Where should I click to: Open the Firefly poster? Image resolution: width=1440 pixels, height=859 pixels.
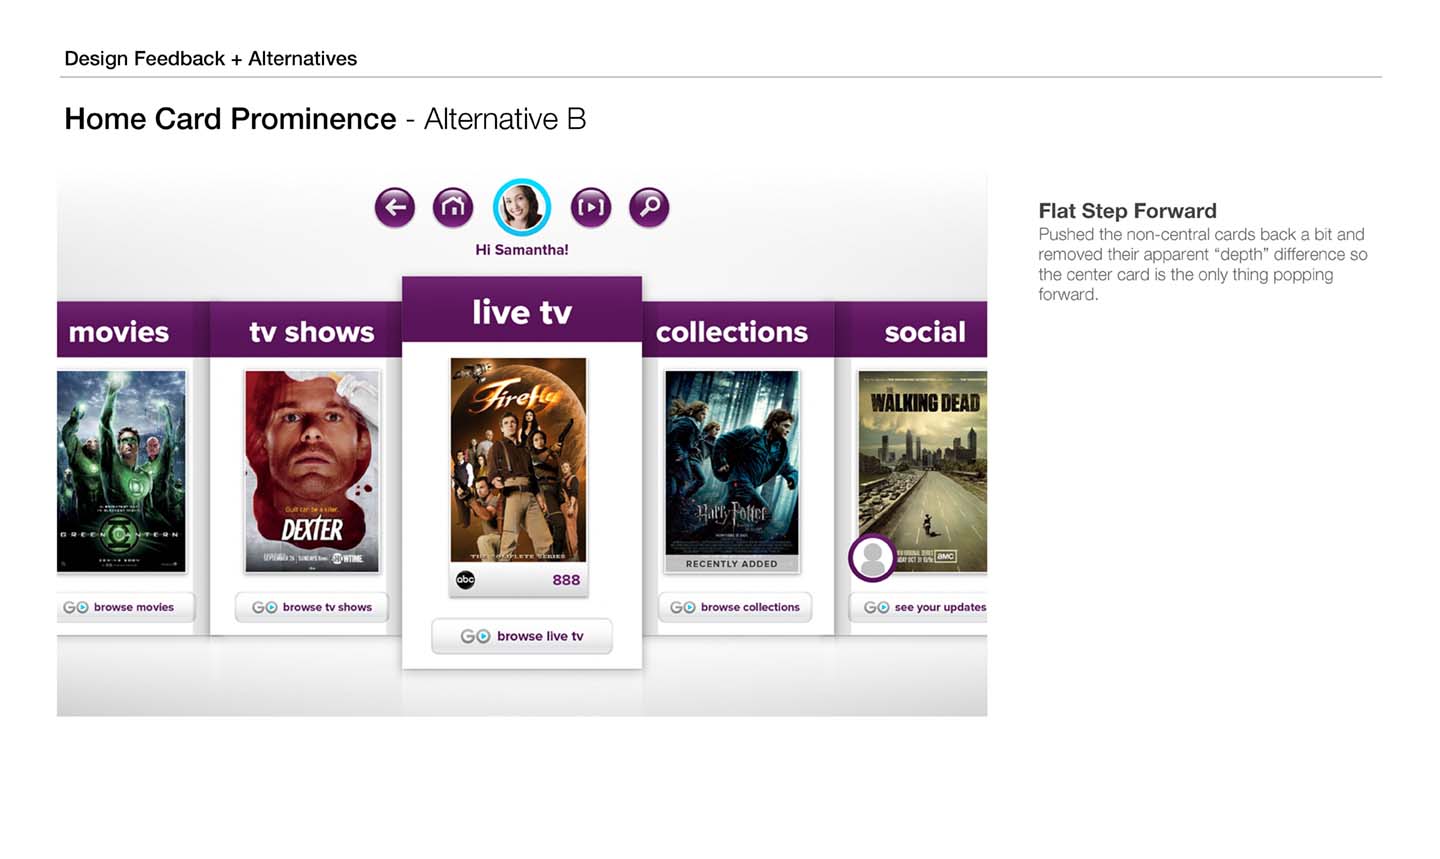518,460
